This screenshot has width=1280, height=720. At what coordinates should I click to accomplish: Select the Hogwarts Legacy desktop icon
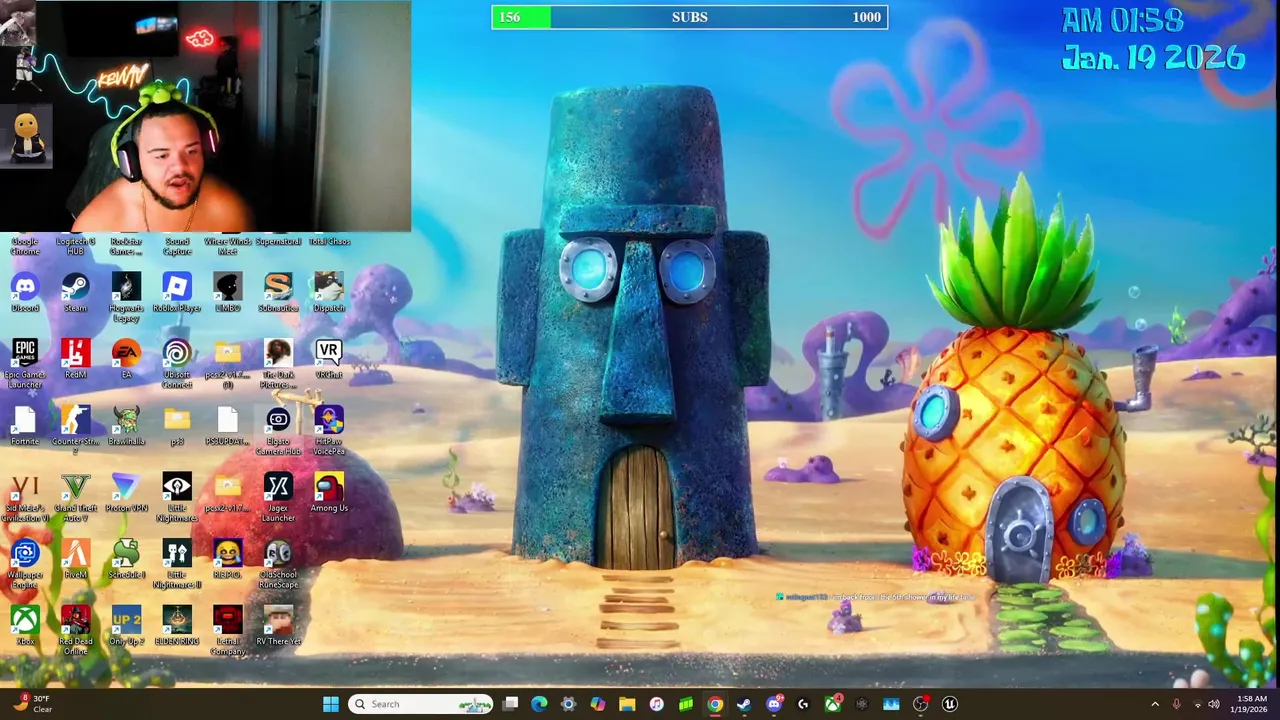point(126,296)
